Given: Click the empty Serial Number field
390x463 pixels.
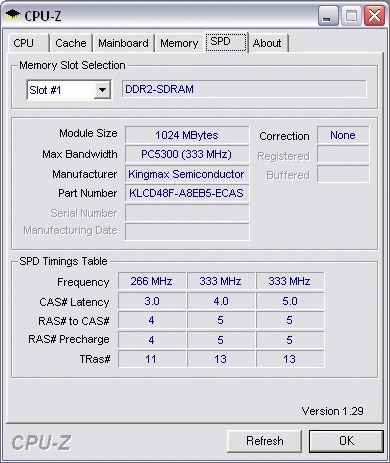Looking at the screenshot, I should coord(187,213).
